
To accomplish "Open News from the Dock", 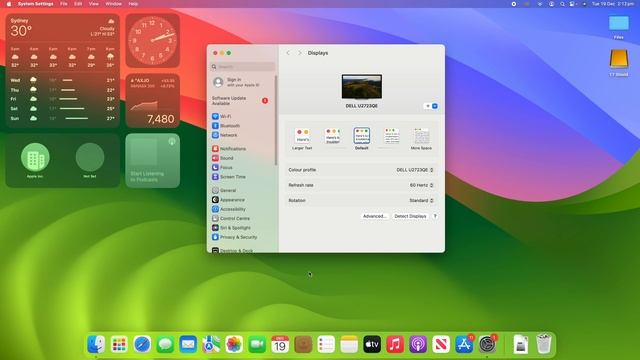I will click(x=441, y=344).
